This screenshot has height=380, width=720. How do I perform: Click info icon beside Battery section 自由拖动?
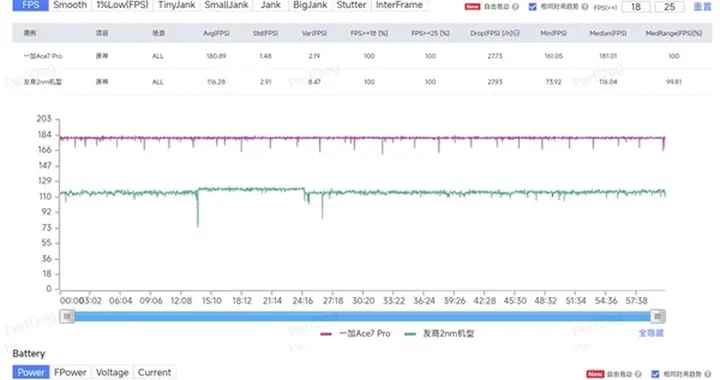638,374
